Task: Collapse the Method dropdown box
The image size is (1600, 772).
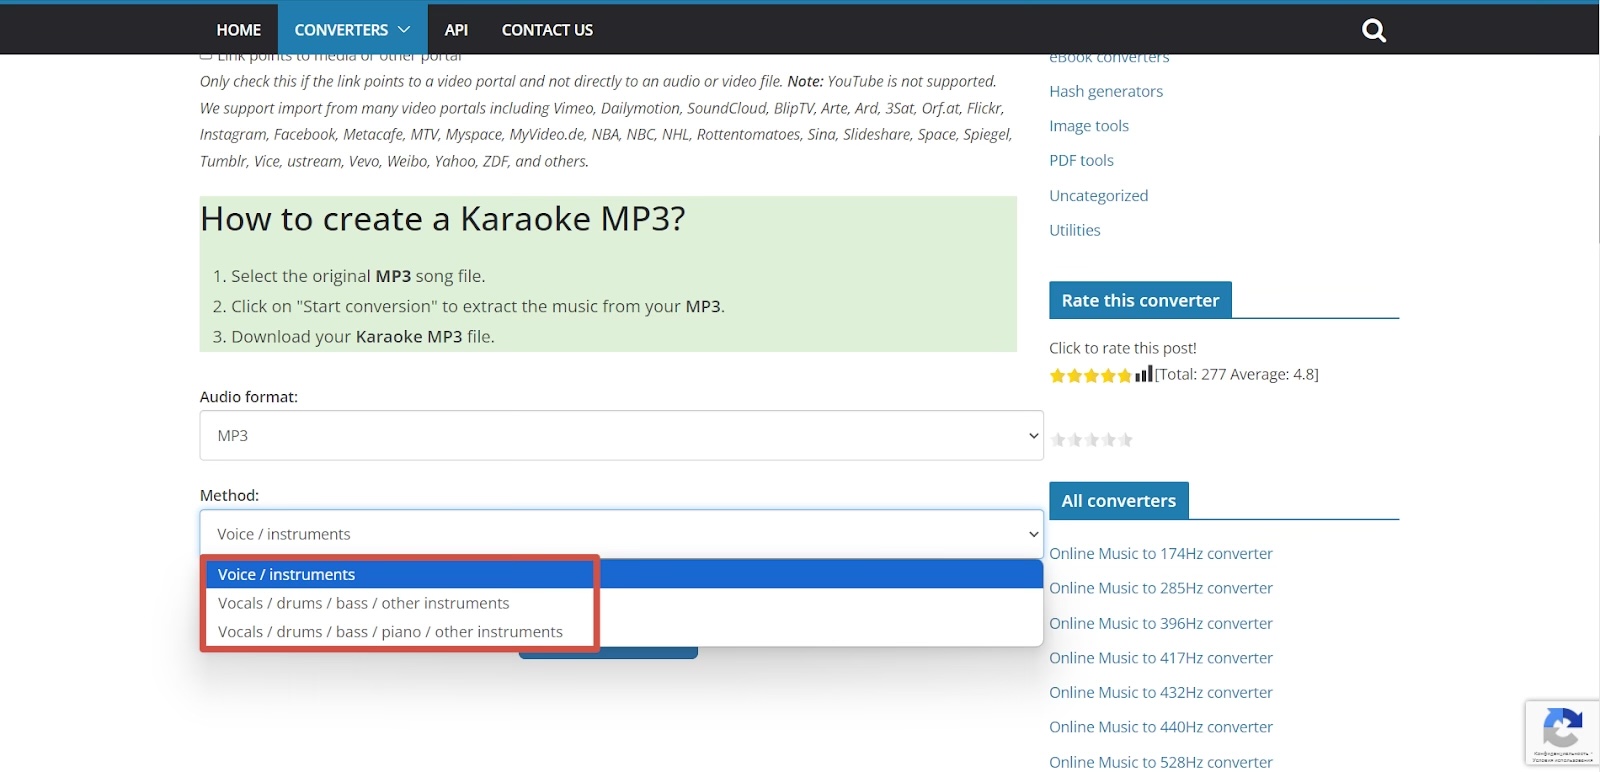Action: [x=620, y=534]
